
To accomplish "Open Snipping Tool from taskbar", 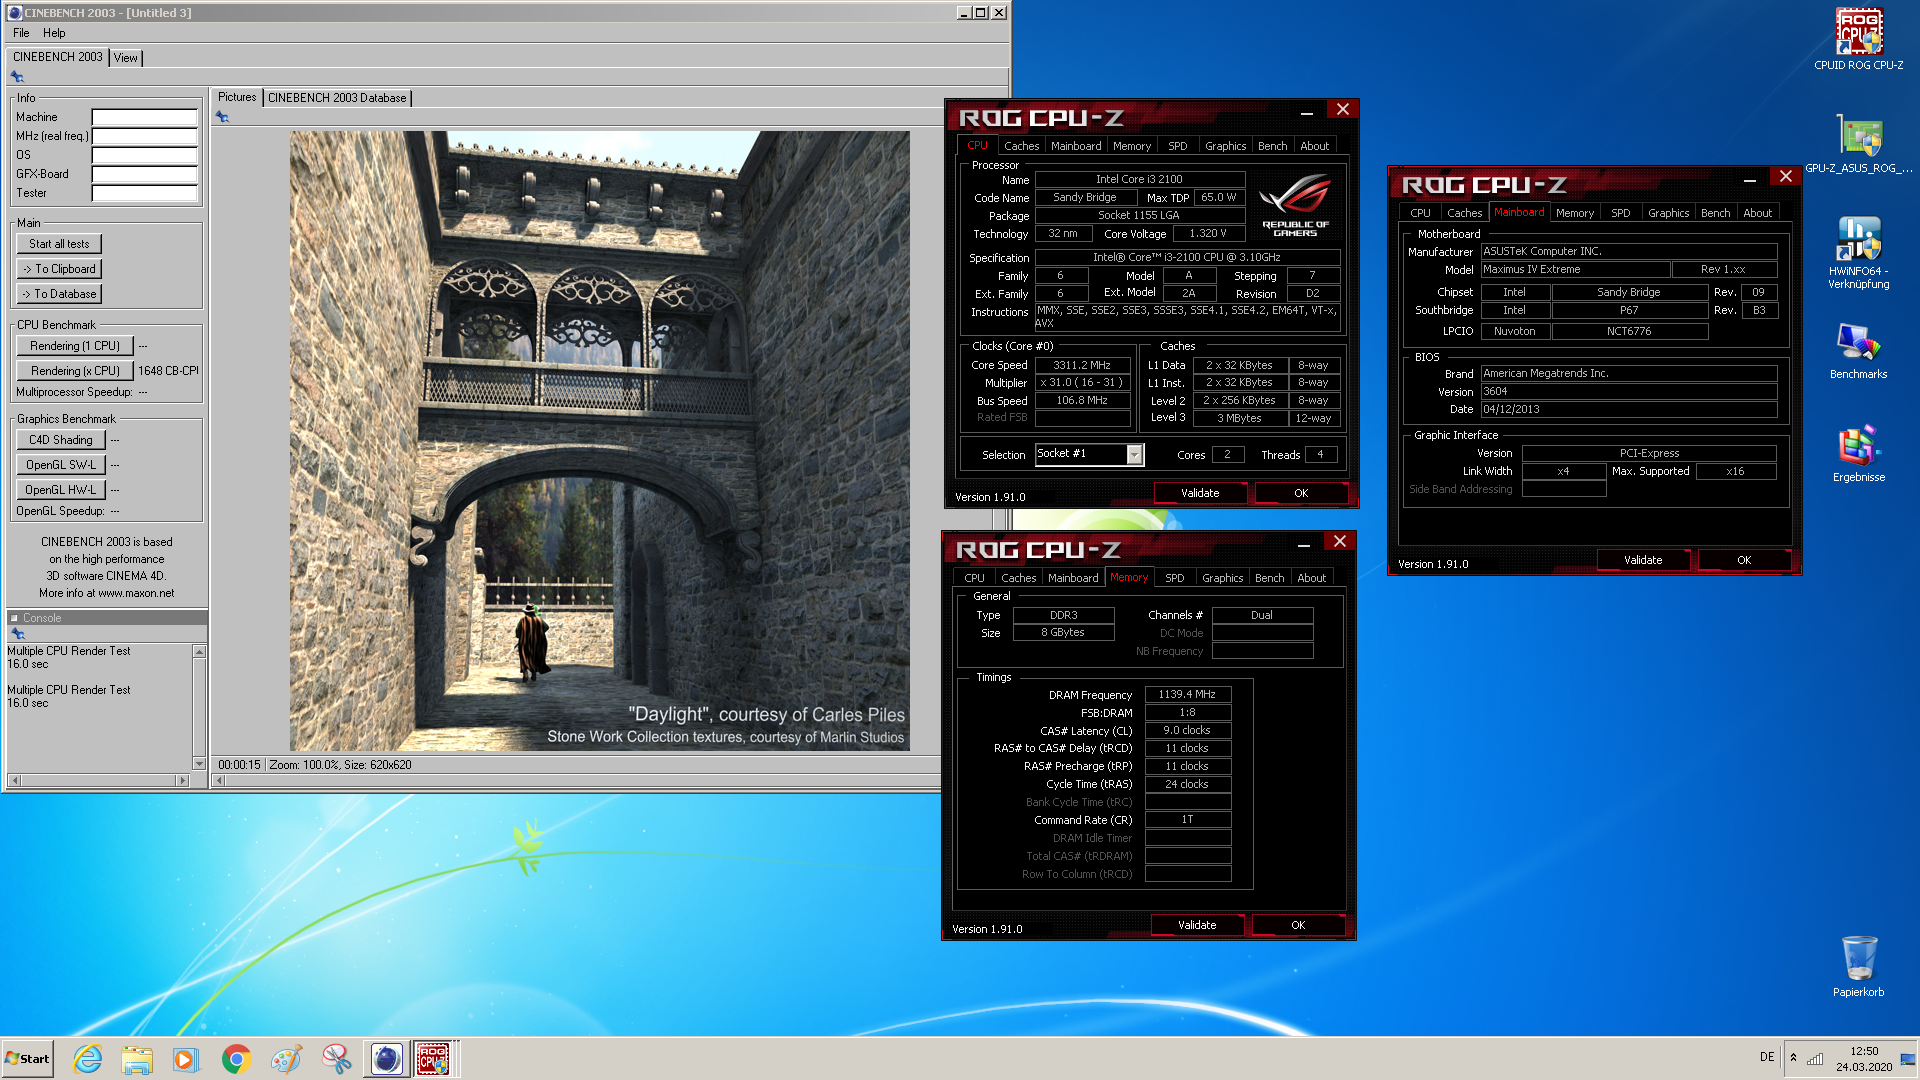I will tap(336, 1058).
